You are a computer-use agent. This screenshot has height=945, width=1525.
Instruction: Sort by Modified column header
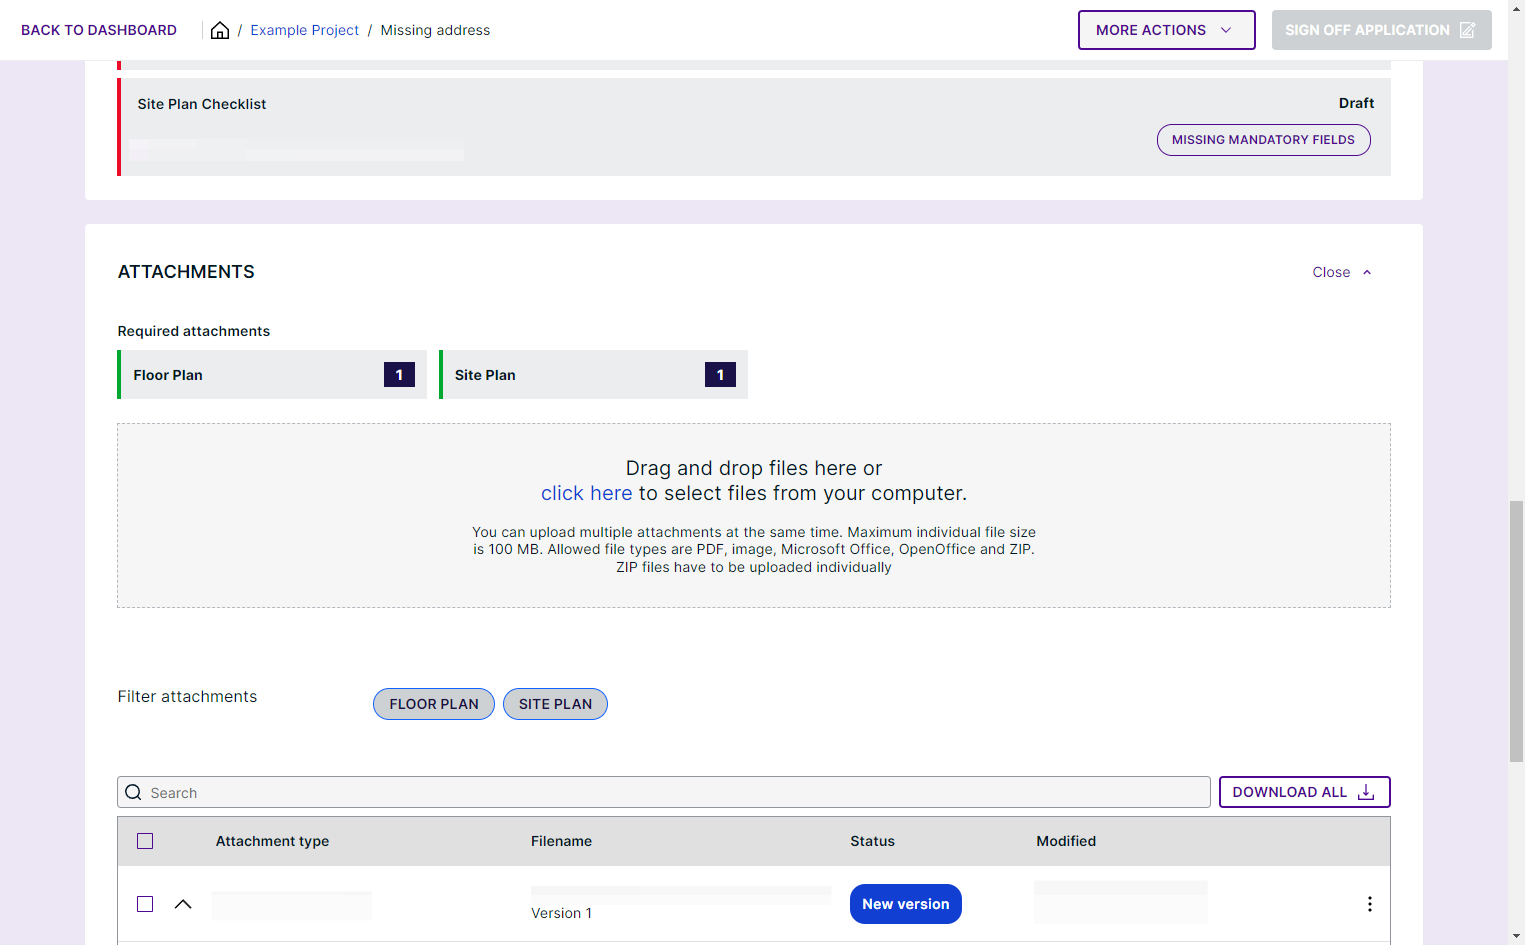(x=1066, y=841)
